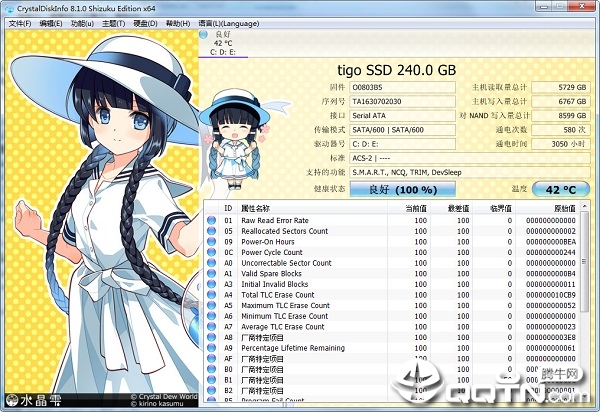
Task: Click the 42 °C temperature button
Action: [561, 189]
